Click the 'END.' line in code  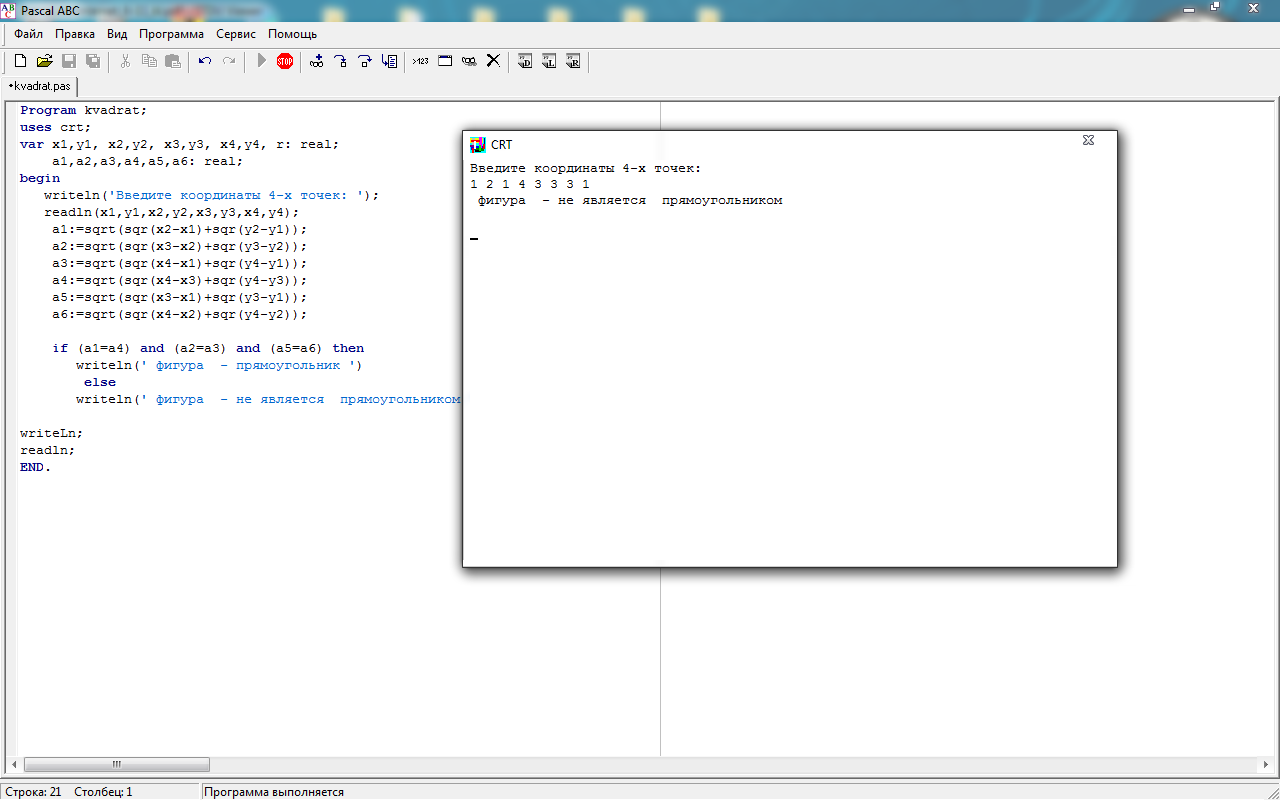tap(36, 467)
